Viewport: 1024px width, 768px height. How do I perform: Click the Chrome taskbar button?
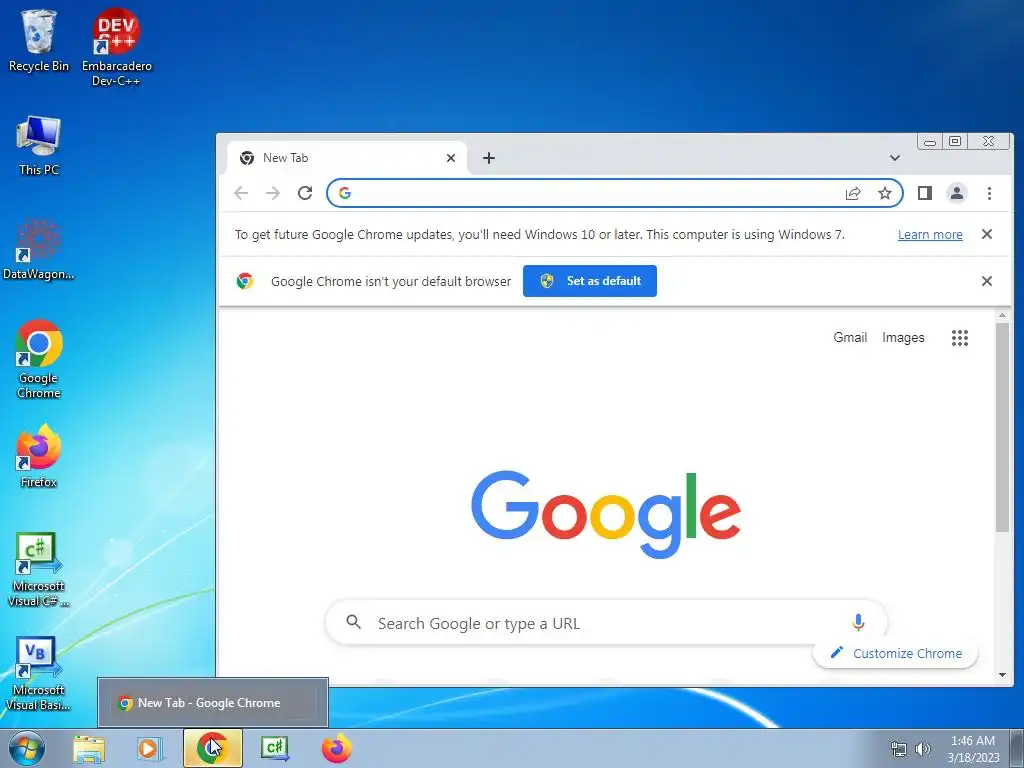[x=213, y=748]
